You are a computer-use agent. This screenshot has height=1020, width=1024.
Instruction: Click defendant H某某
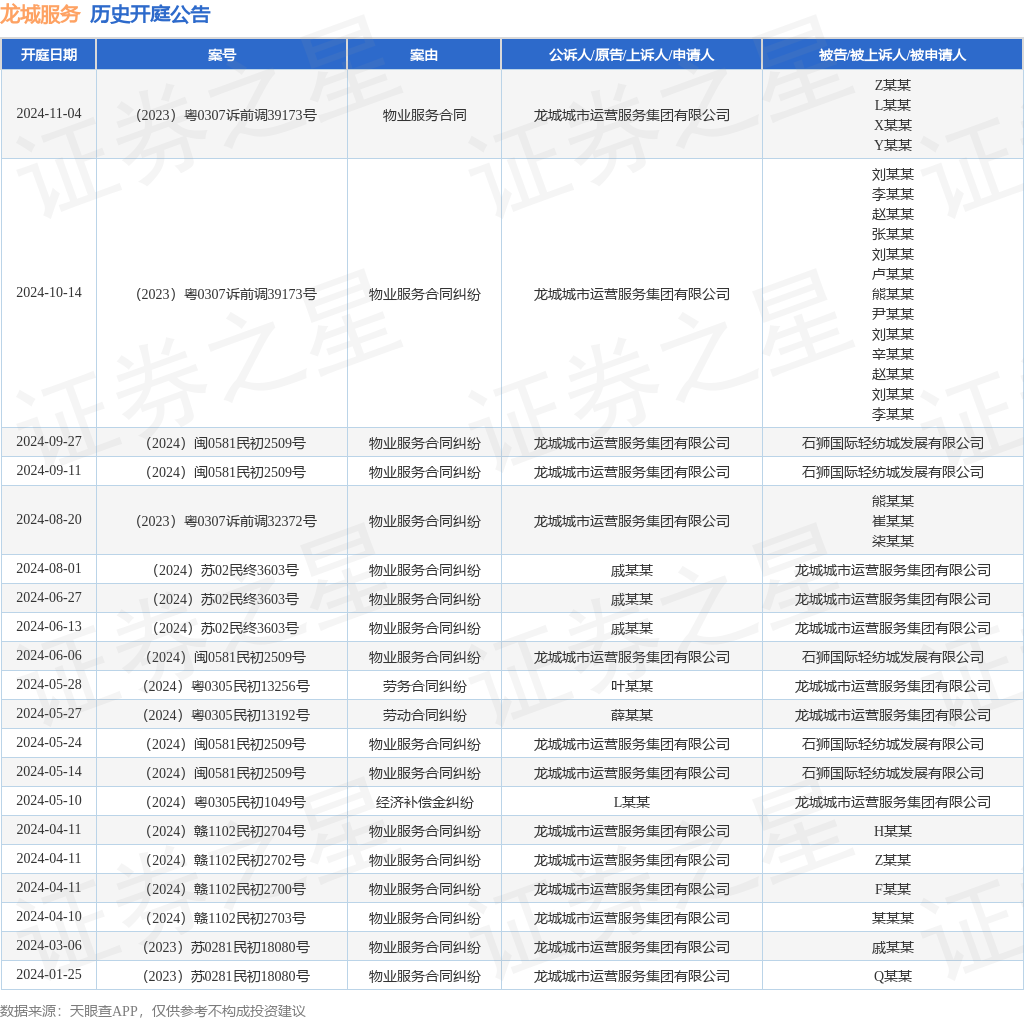893,831
